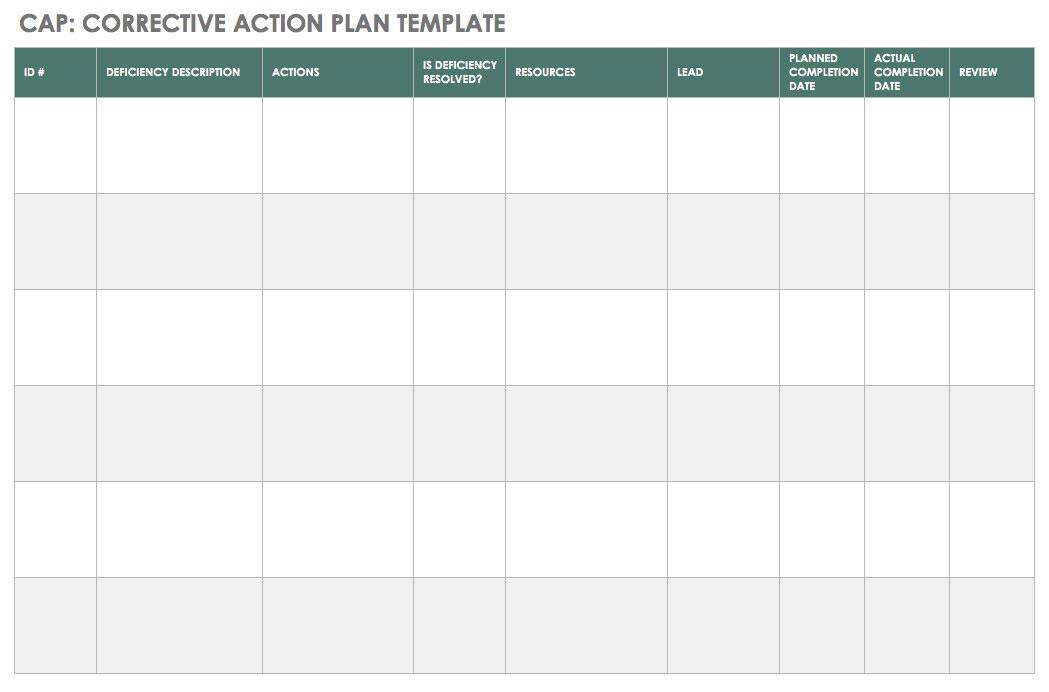Select the second row Review cell
This screenshot has height=692, width=1049.
tap(991, 241)
